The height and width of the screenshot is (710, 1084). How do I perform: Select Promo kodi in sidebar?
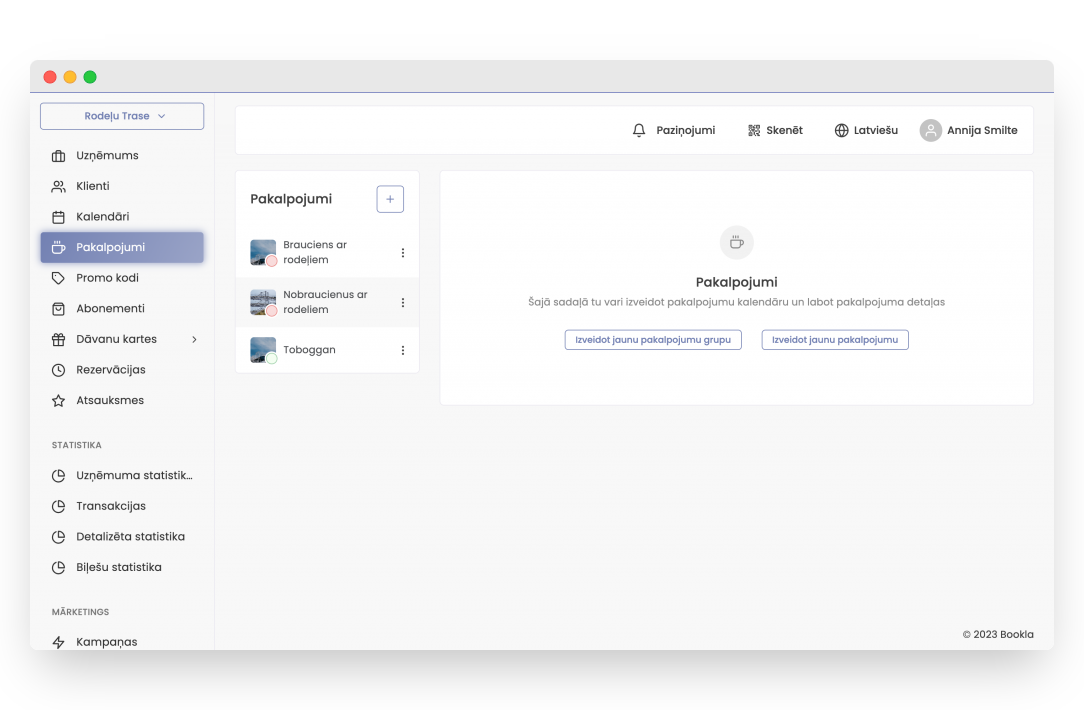tap(107, 278)
